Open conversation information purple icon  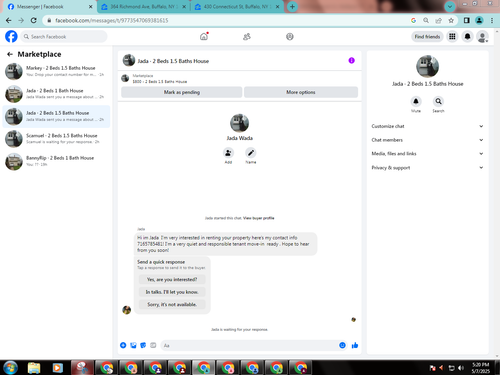point(351,60)
